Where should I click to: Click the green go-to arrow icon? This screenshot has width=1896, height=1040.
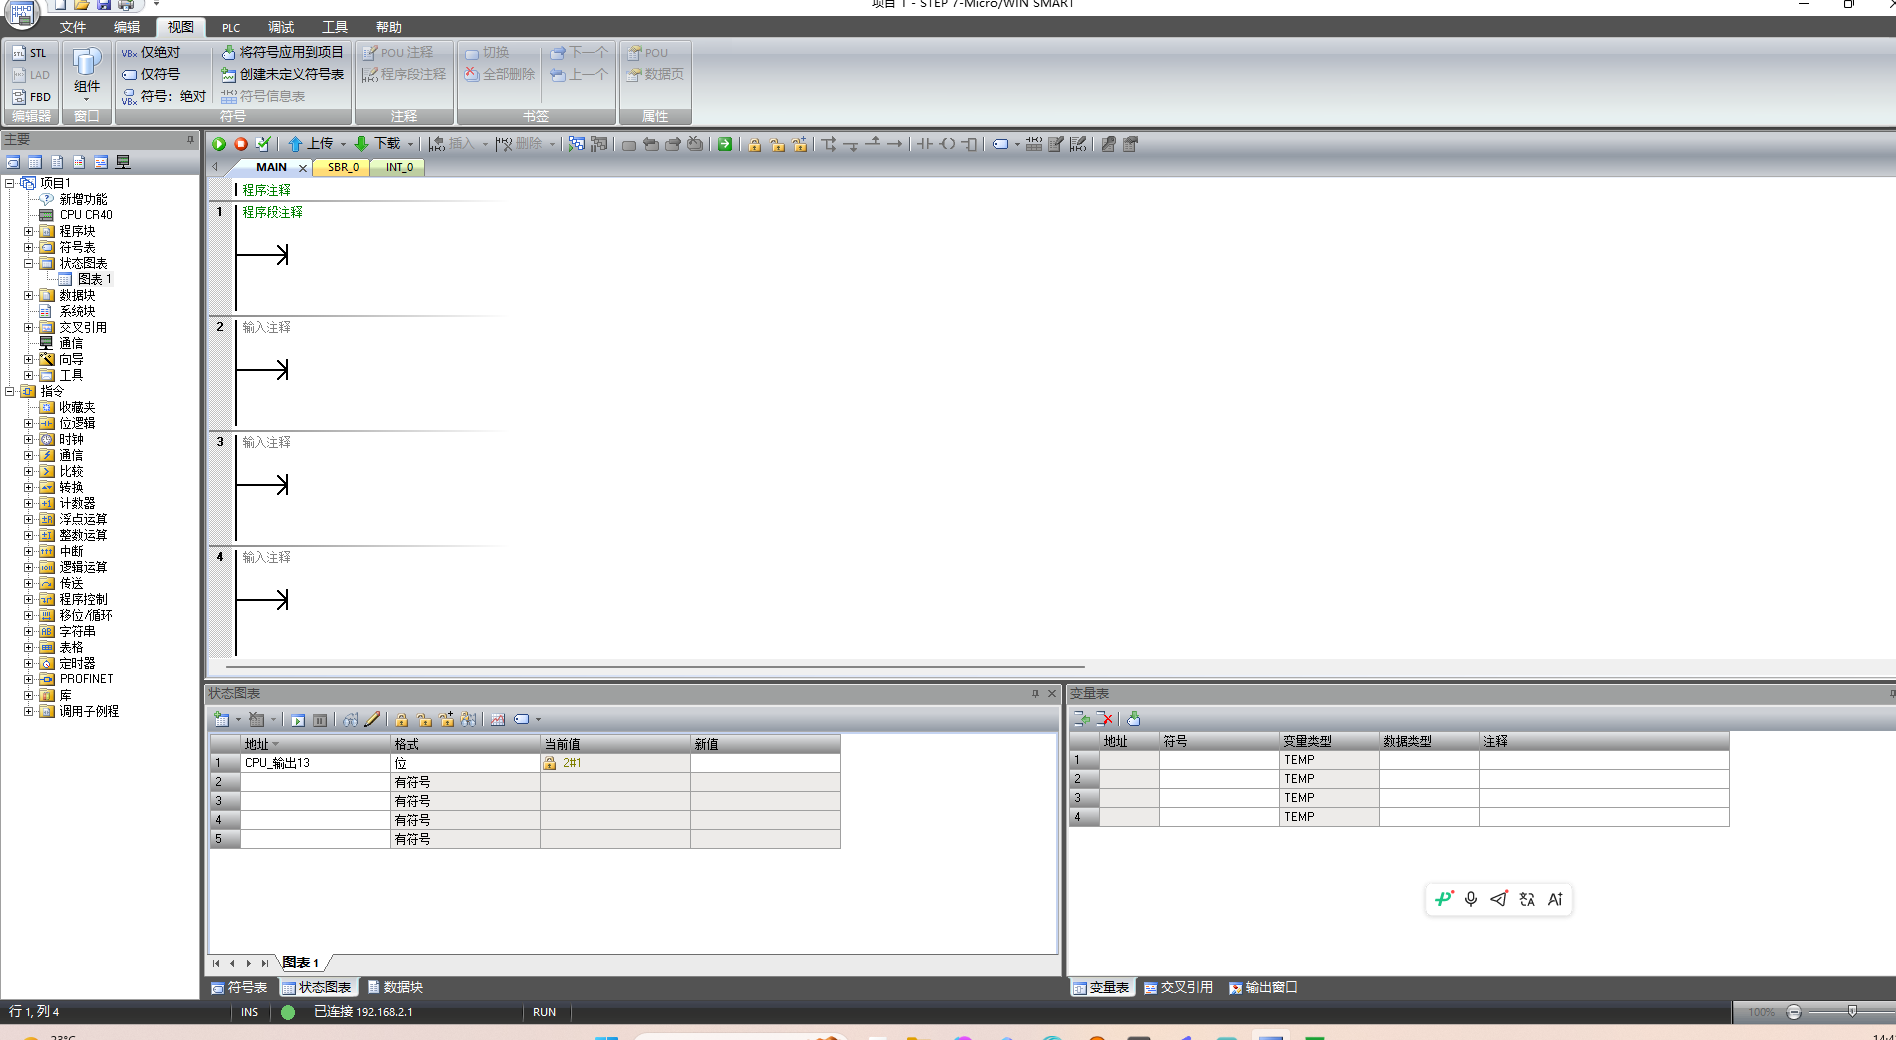click(x=725, y=144)
